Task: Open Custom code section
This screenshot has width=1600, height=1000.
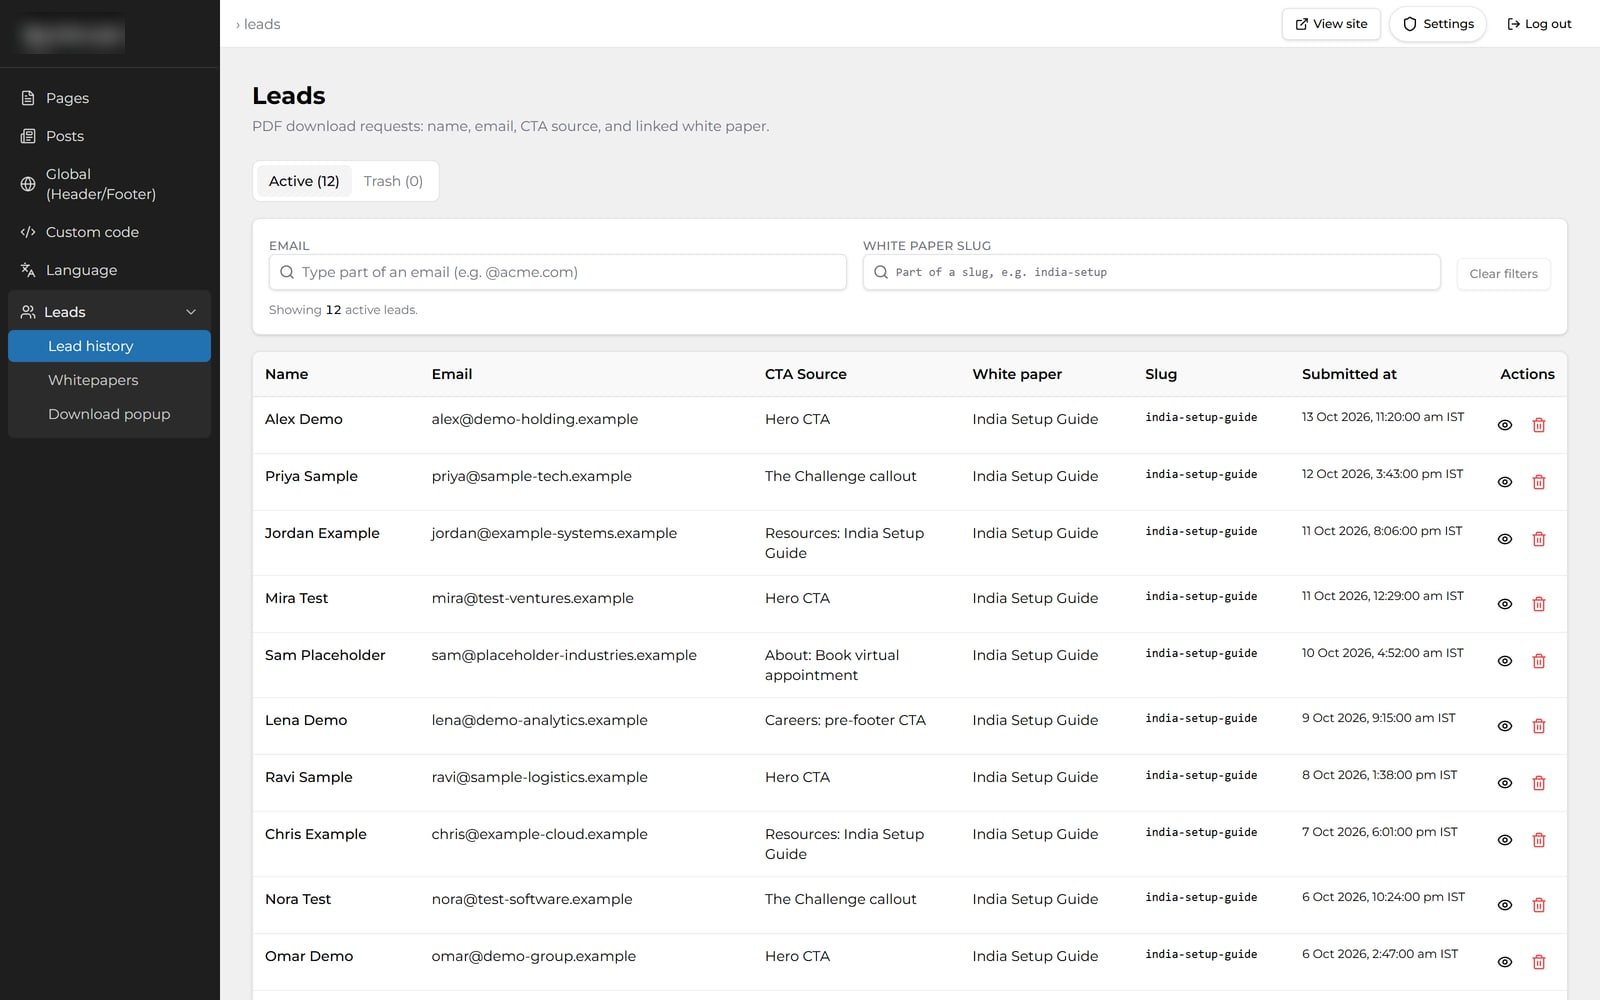Action: pos(109,232)
